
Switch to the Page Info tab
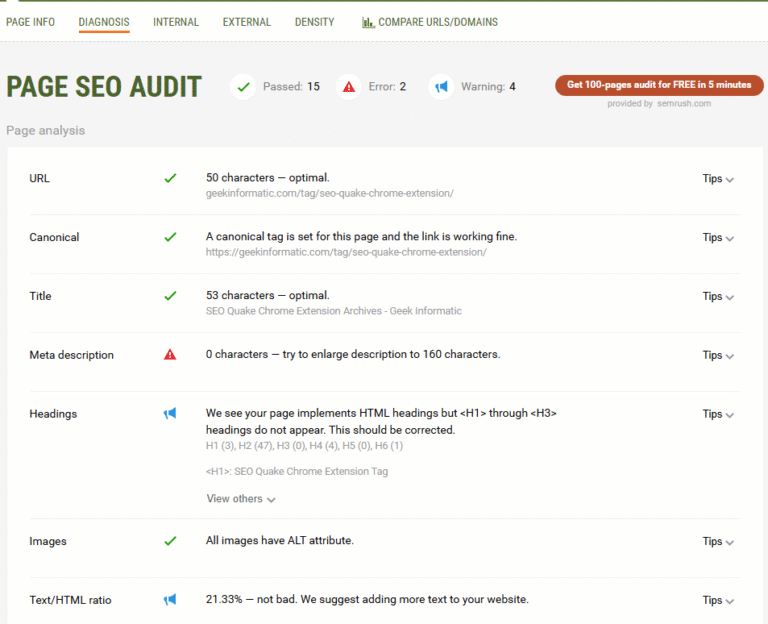tap(31, 22)
